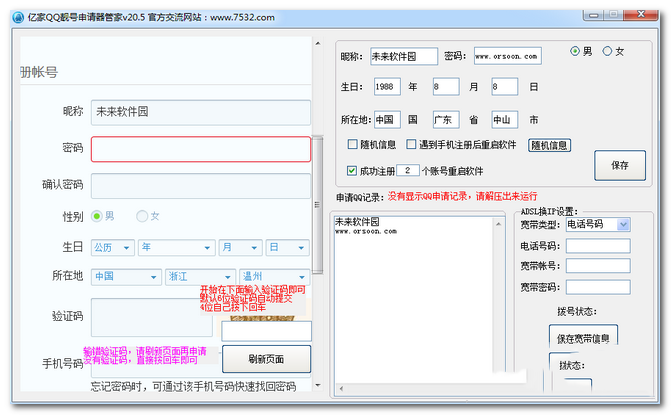Toggle 遇到手机注册后重启软件 checkbox
671x415 pixels.
[x=411, y=145]
